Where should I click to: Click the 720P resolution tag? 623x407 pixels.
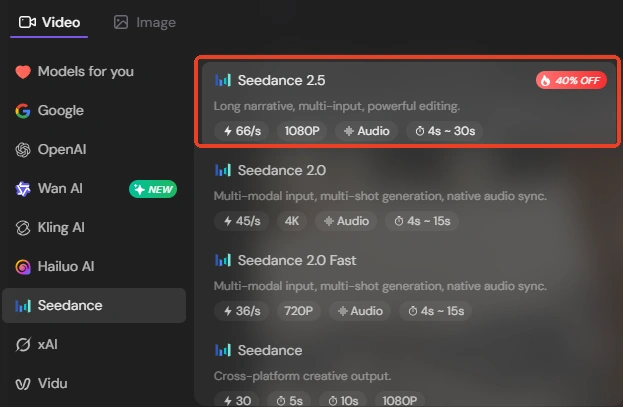(x=299, y=311)
